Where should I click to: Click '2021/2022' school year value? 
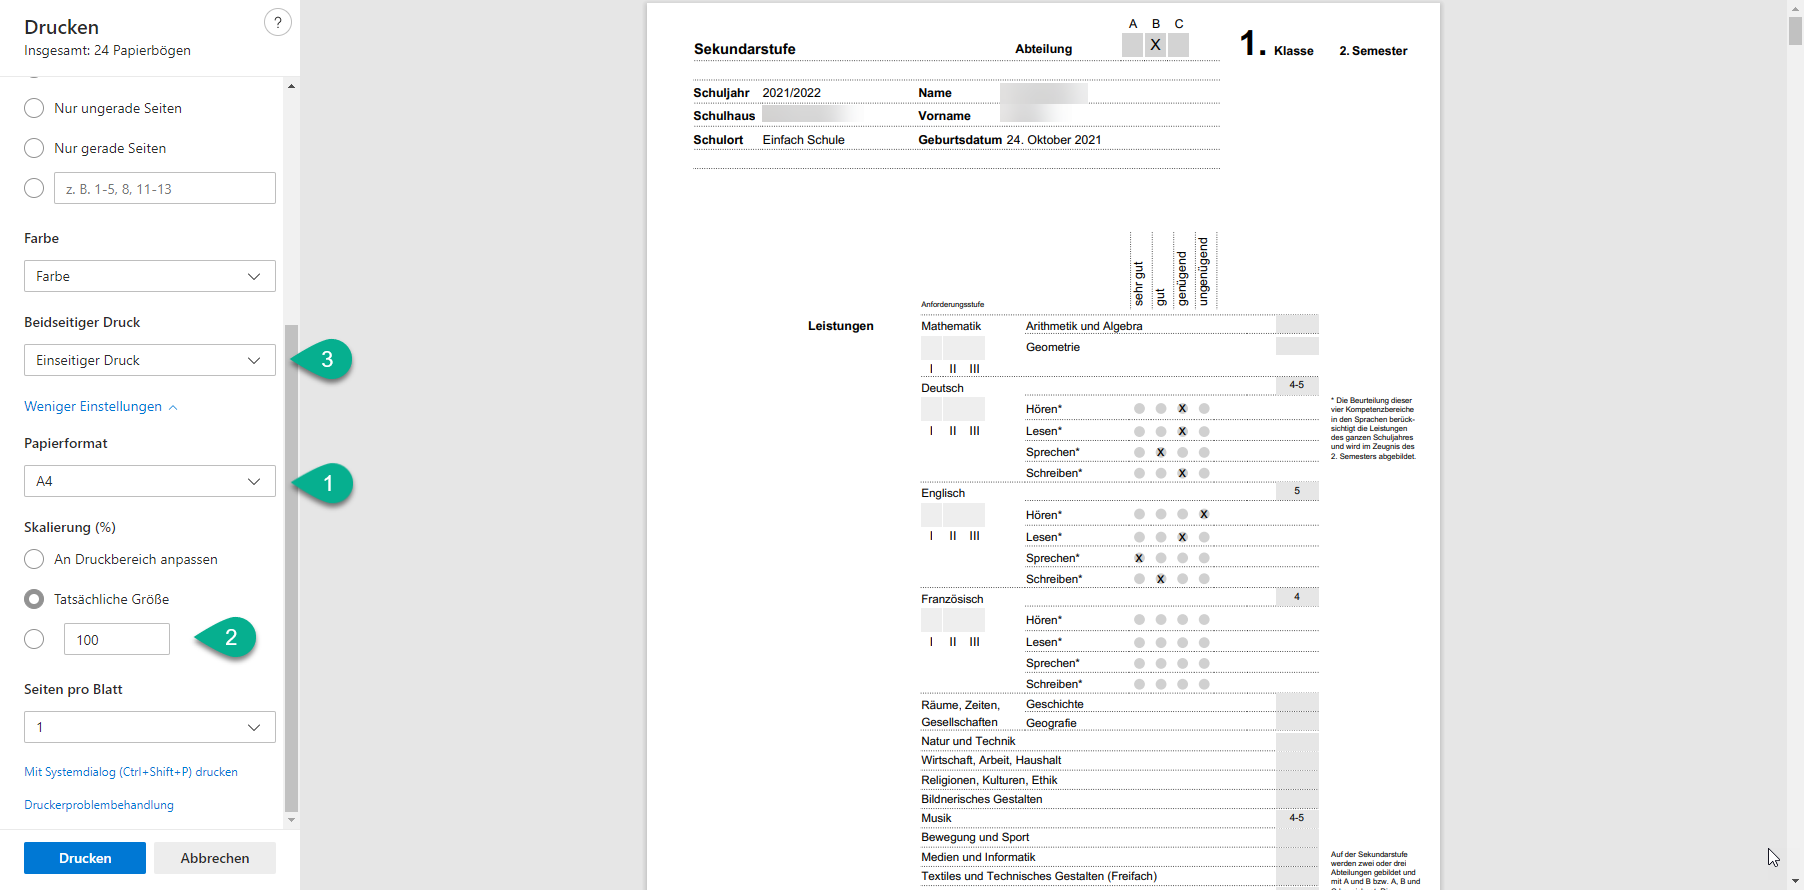click(x=792, y=93)
